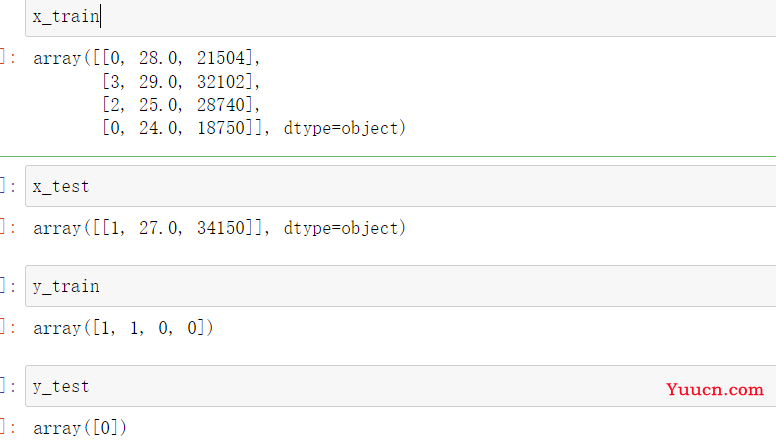The image size is (776, 444).
Task: Place cursor in the y_test cell
Action: click(350, 386)
